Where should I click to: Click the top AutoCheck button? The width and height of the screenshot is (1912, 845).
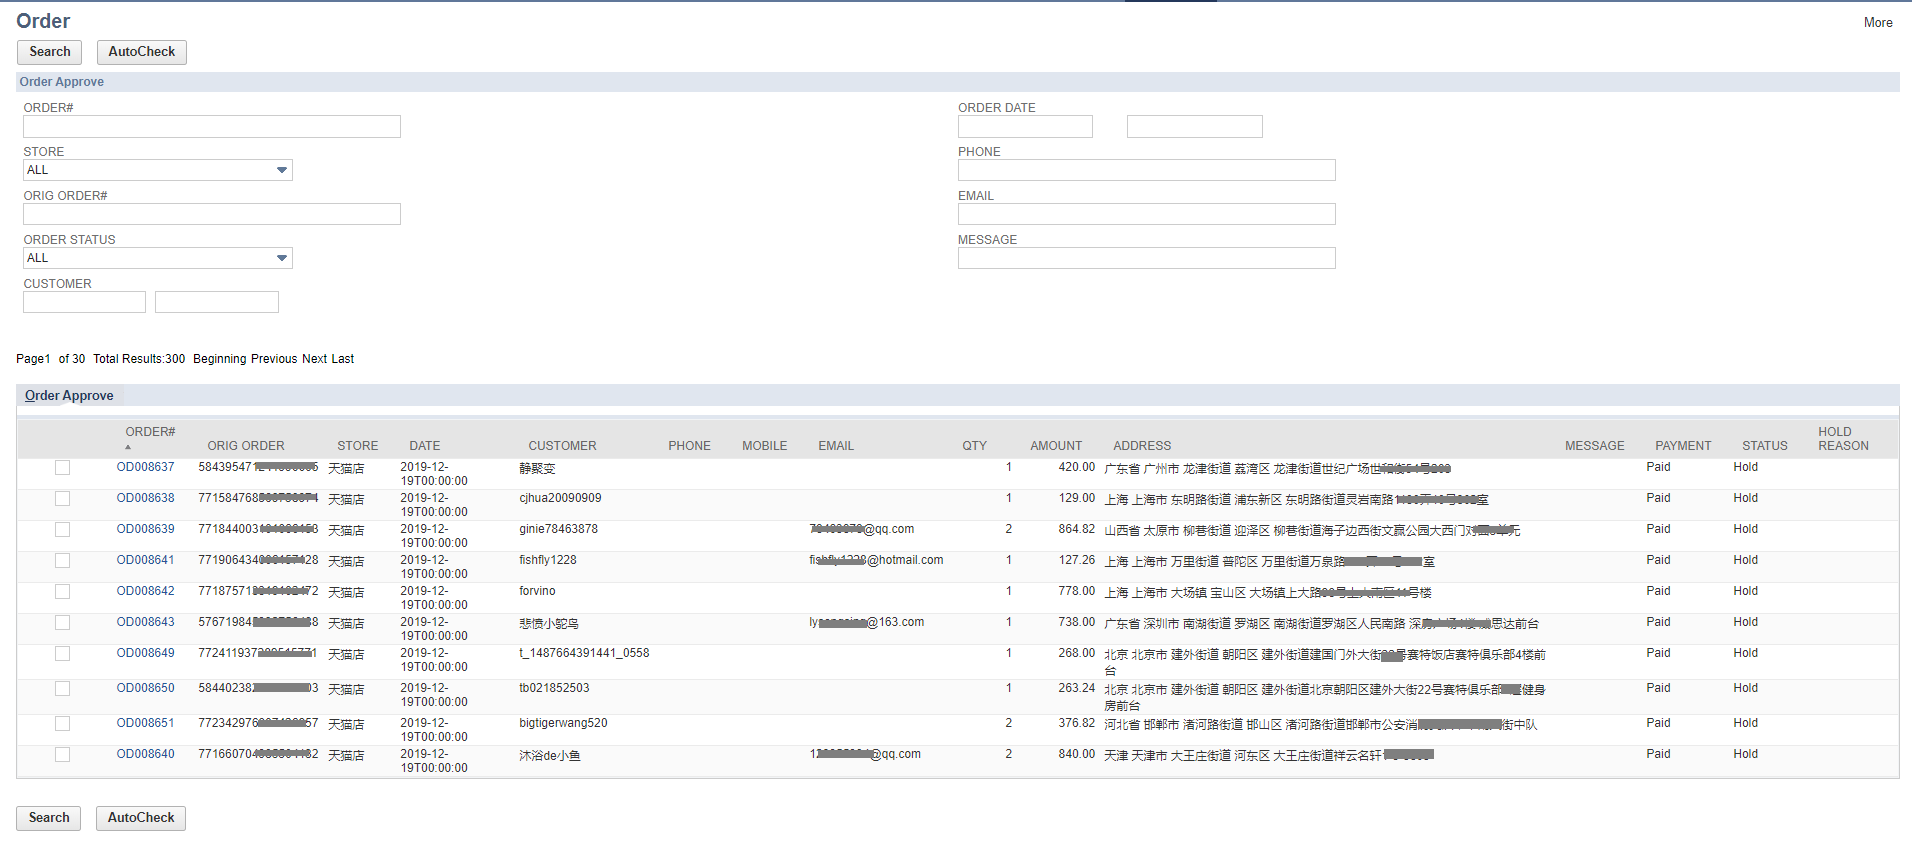pyautogui.click(x=141, y=52)
